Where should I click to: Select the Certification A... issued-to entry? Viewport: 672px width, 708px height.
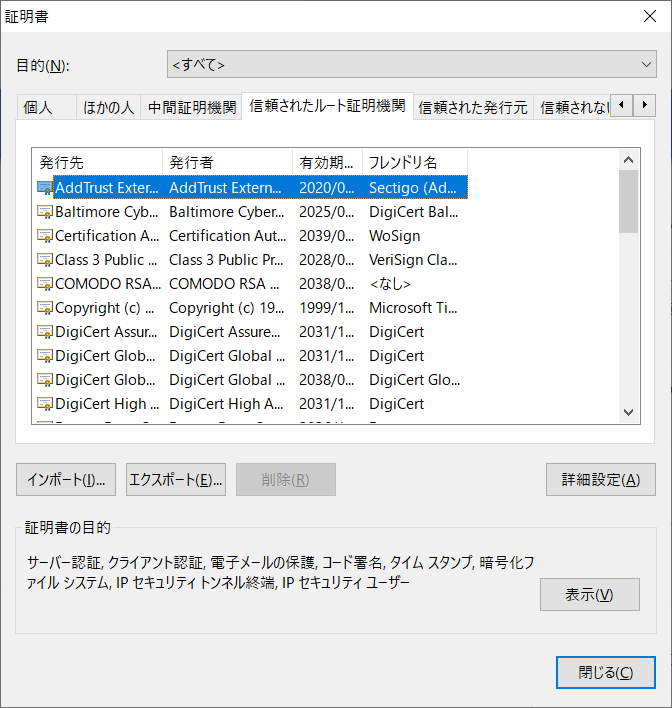[x=107, y=236]
